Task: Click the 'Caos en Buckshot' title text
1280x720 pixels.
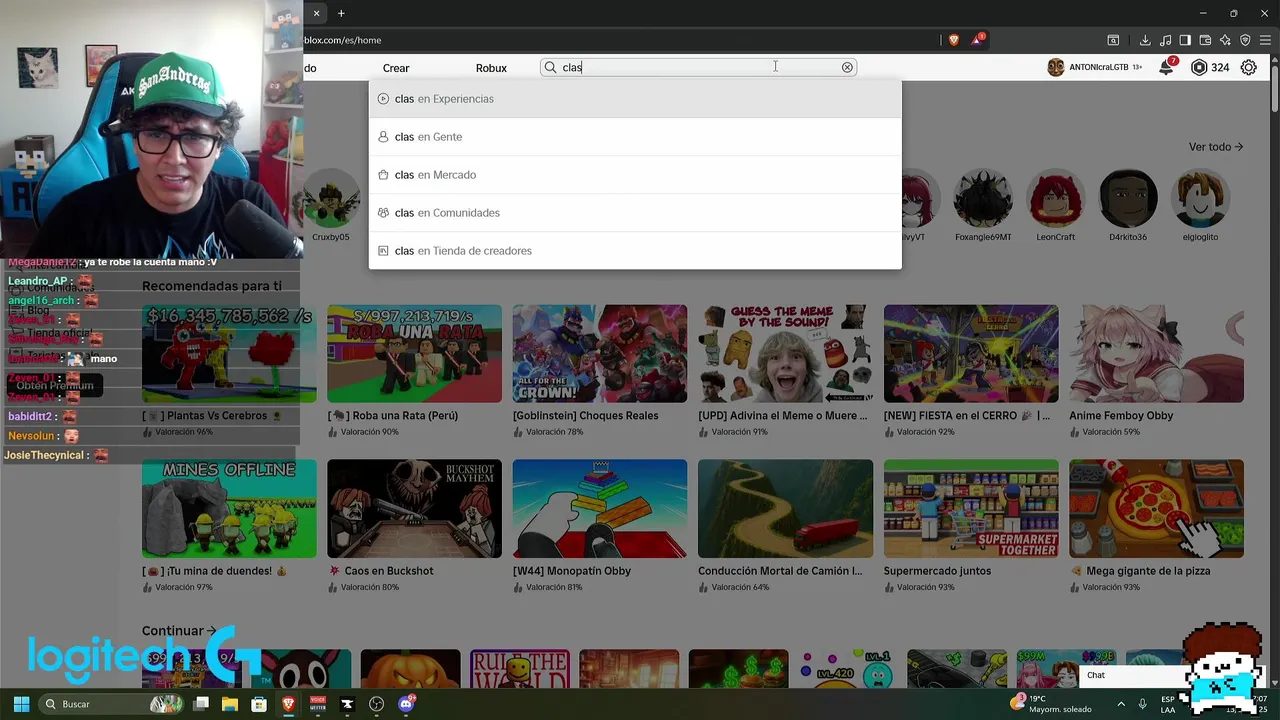Action: click(x=388, y=571)
